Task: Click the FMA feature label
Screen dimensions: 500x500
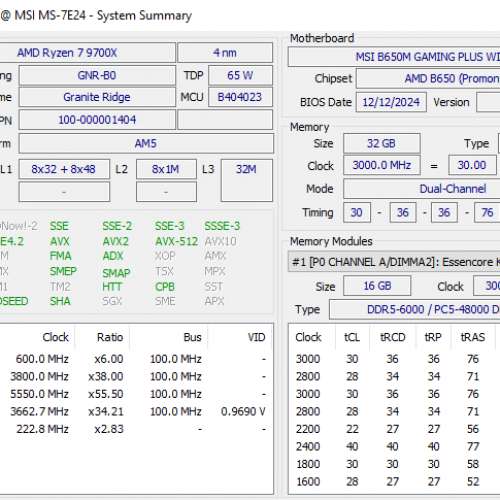Action: pos(60,256)
